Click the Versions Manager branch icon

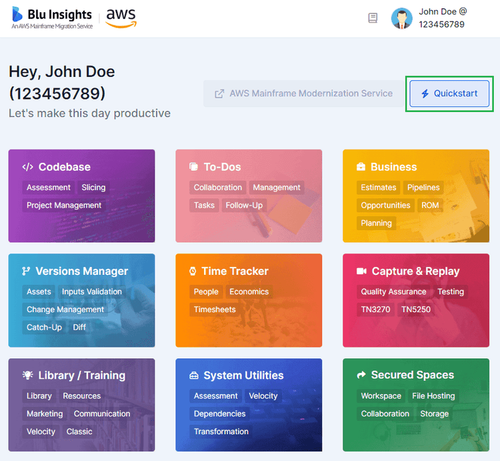(x=26, y=271)
